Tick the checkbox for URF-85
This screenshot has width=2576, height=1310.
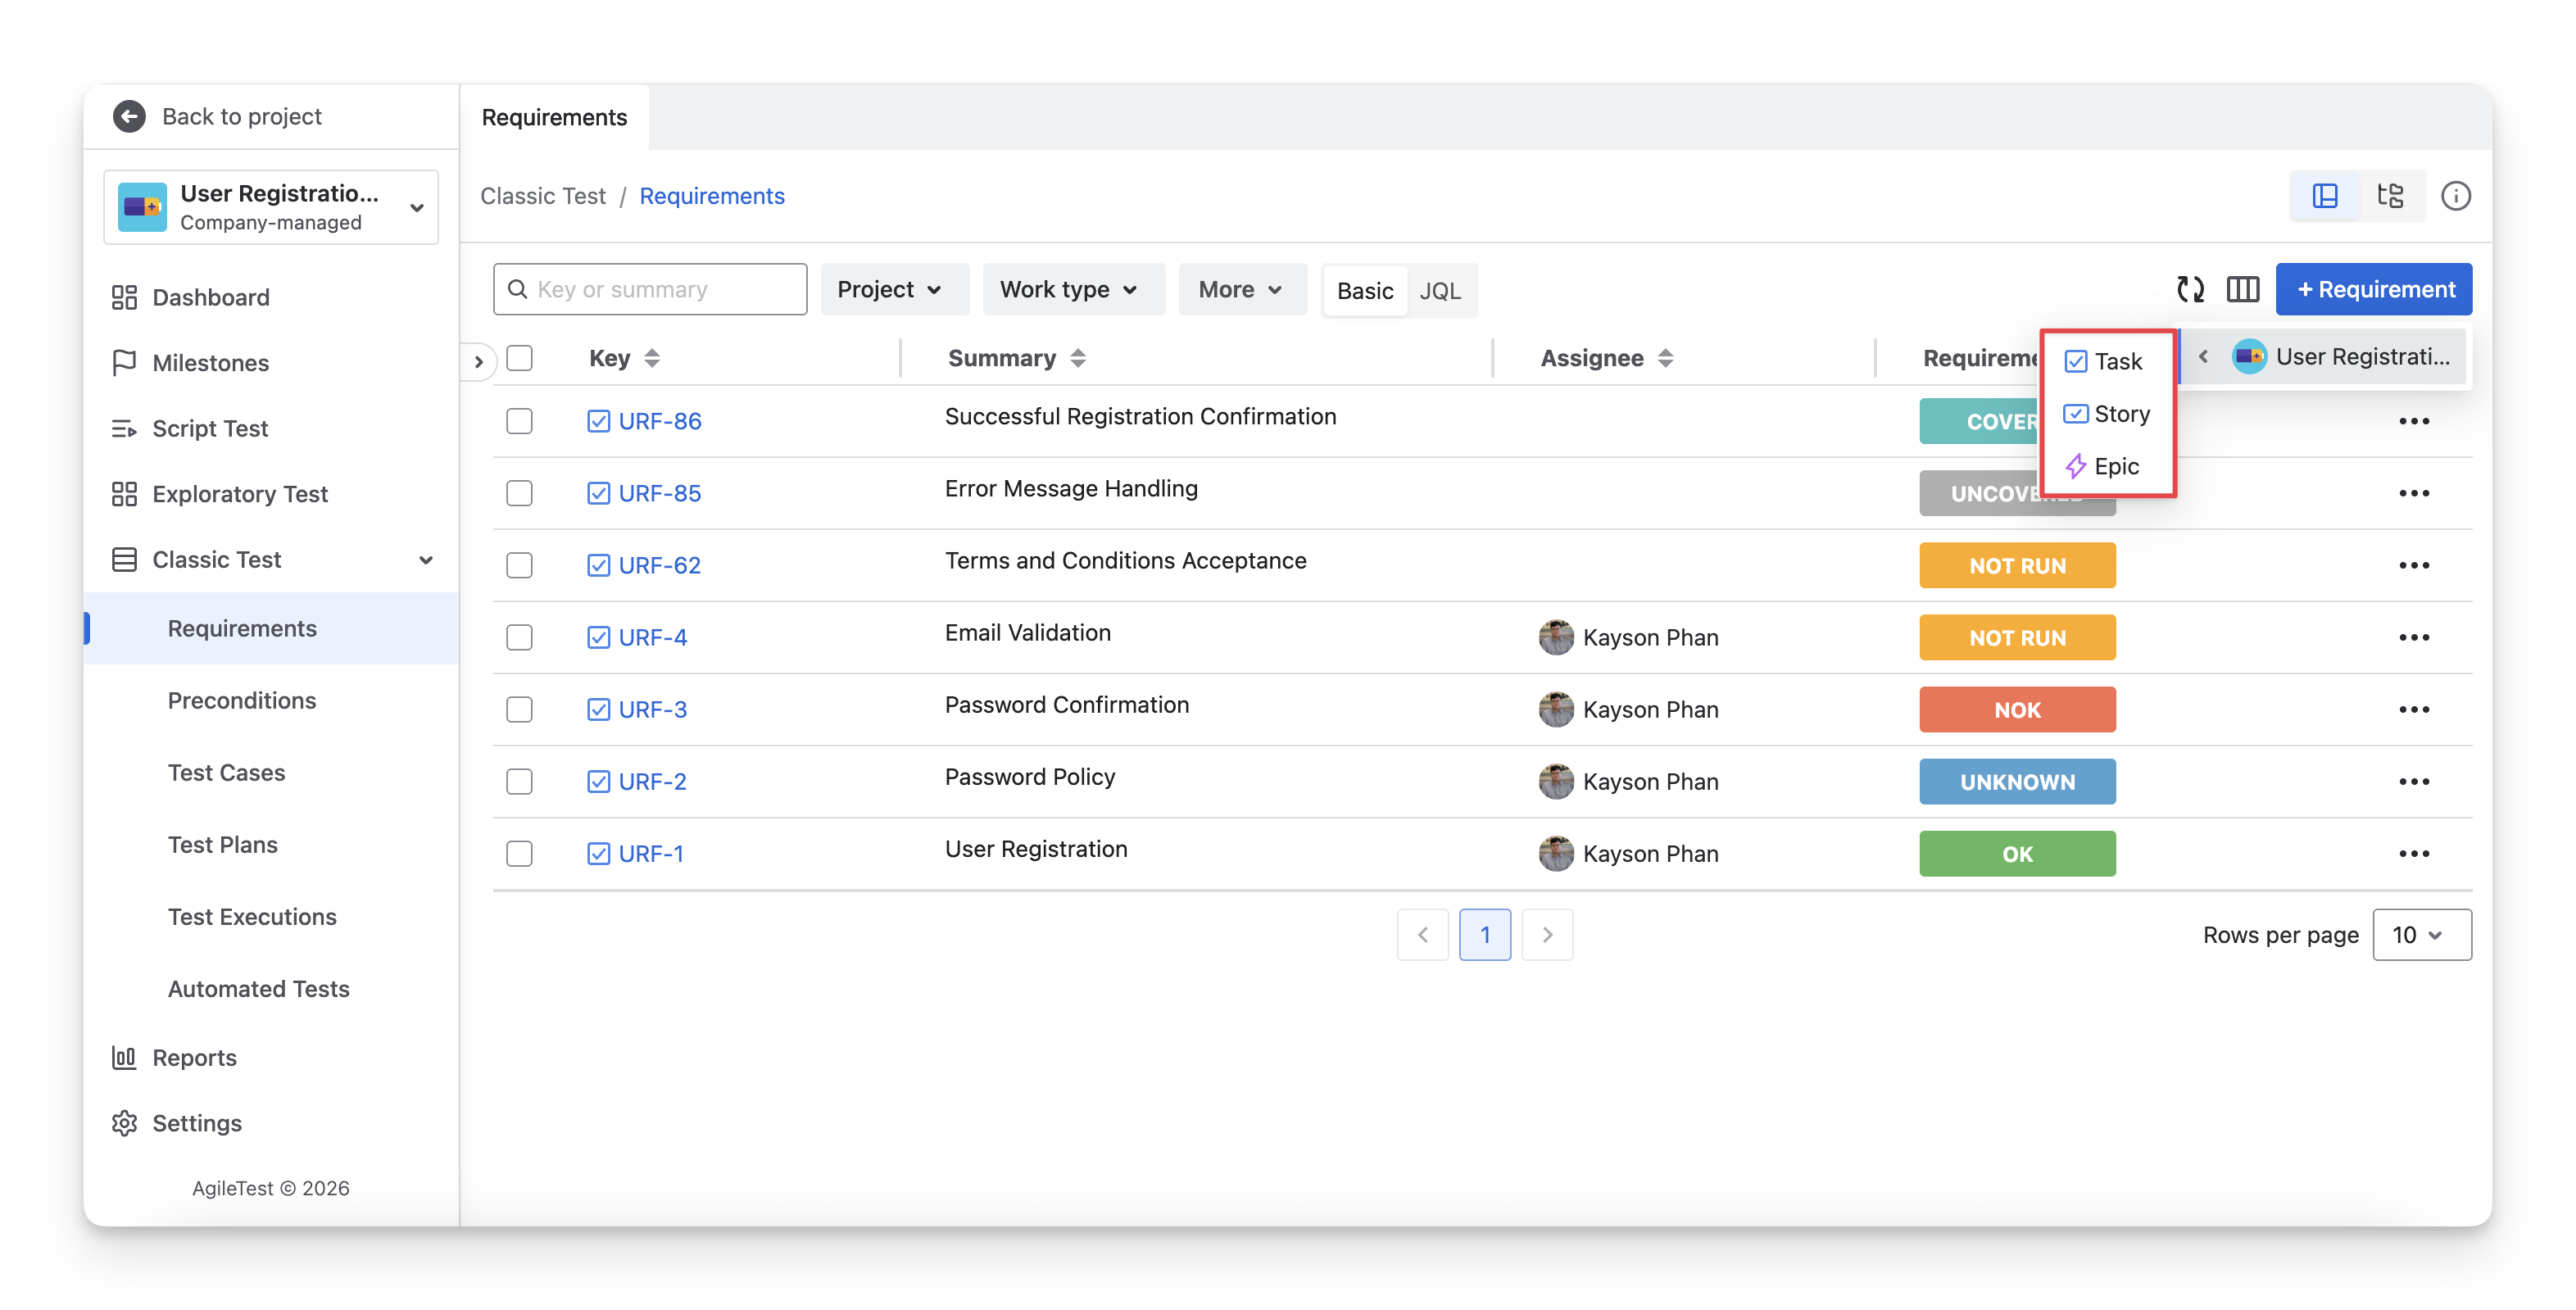pyautogui.click(x=519, y=493)
